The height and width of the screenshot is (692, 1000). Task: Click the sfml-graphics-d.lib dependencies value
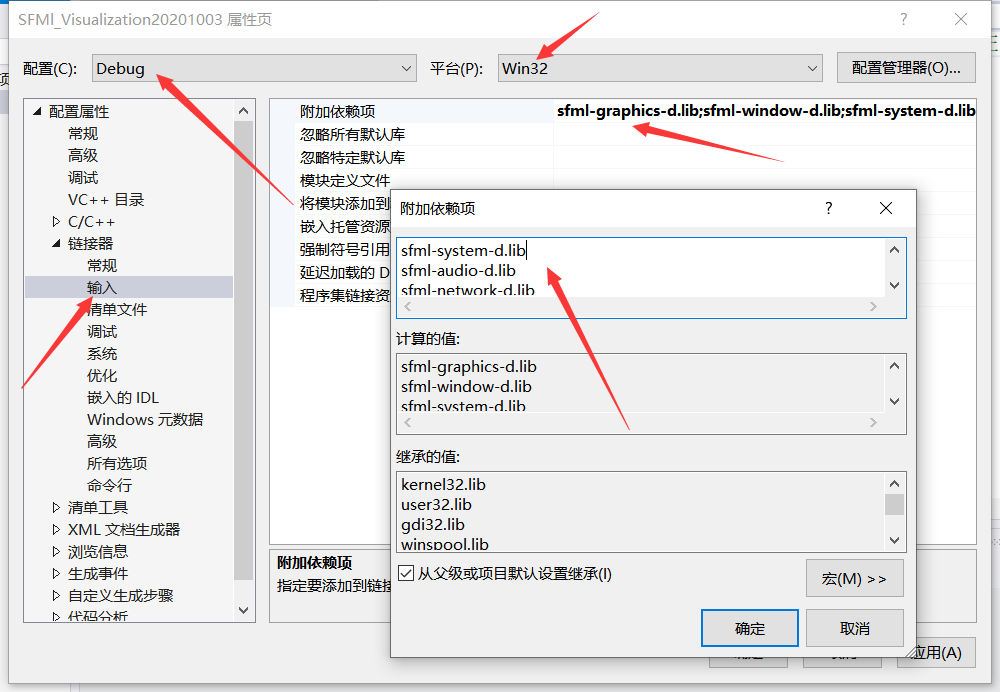pyautogui.click(x=766, y=111)
